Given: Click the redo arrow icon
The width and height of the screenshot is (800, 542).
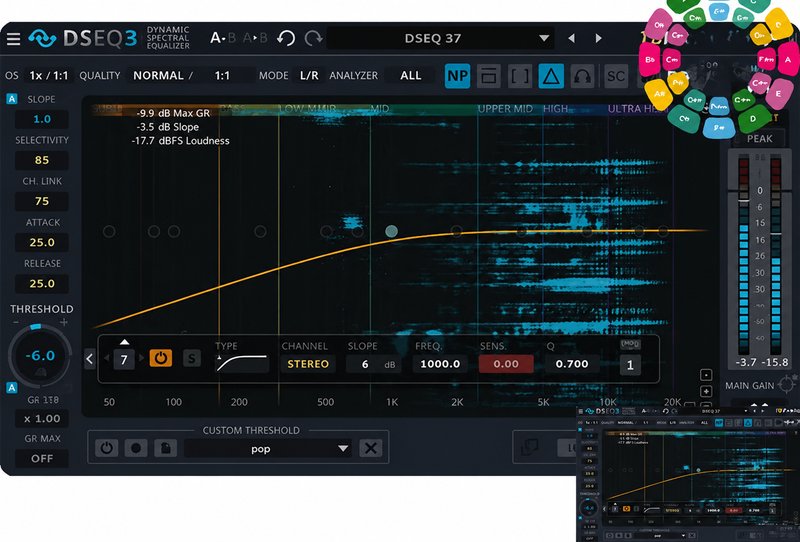Looking at the screenshot, I should (x=313, y=38).
